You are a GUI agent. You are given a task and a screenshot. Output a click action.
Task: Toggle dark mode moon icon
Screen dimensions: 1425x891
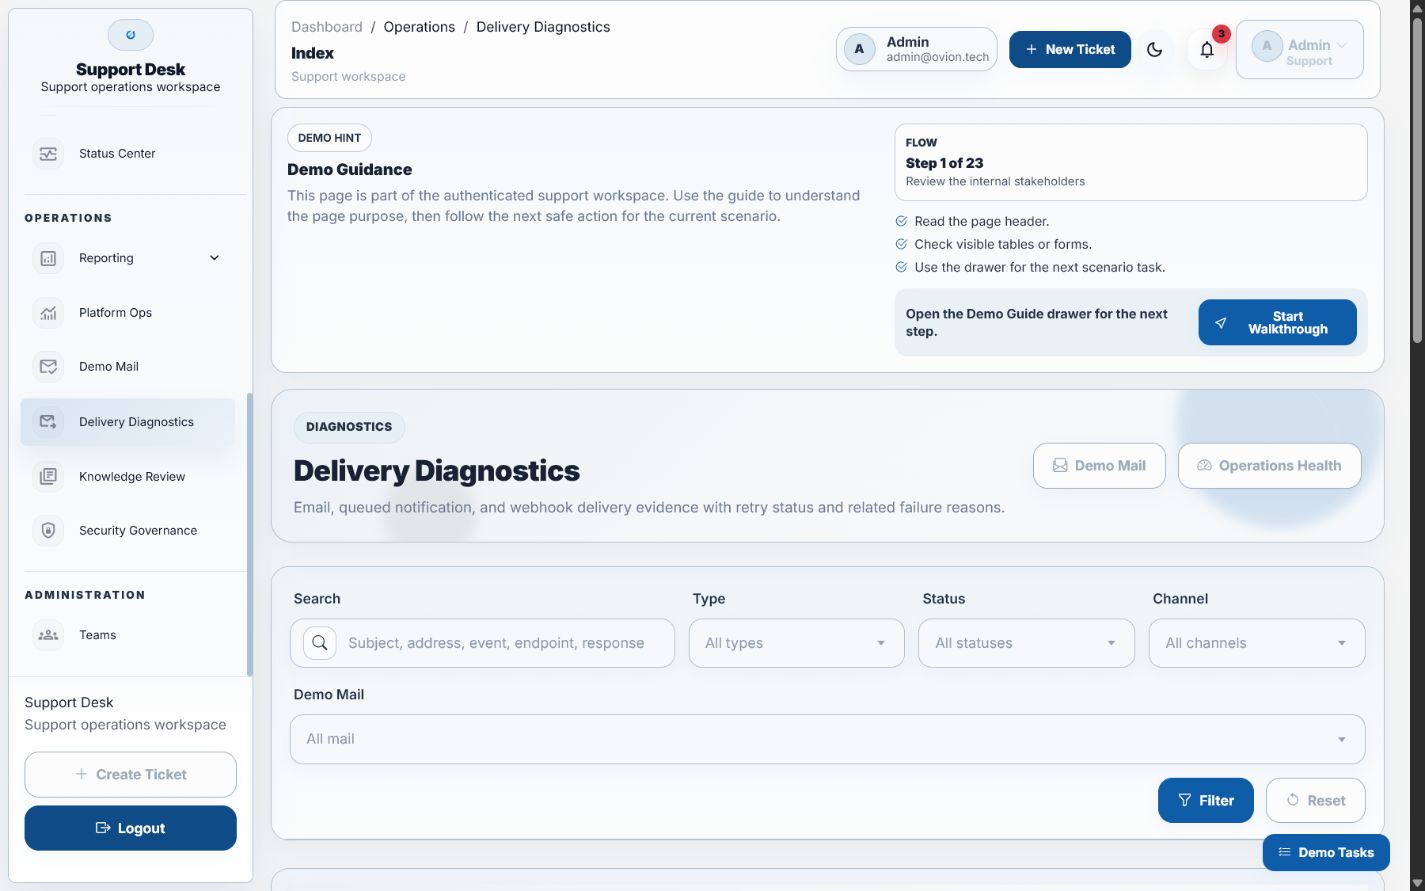tap(1155, 50)
